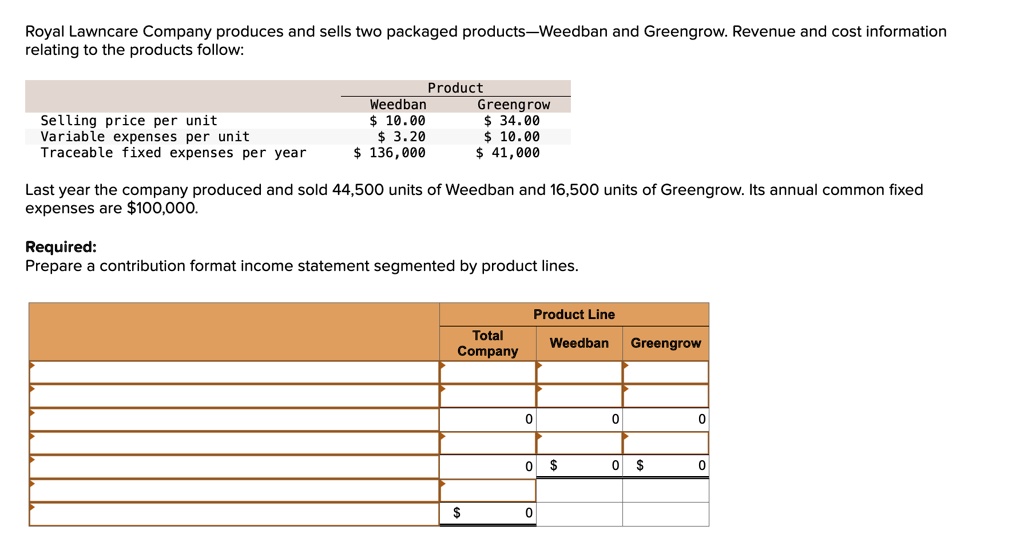The image size is (1024, 558).
Task: Select fourth-row Weedban input cell
Action: click(x=579, y=443)
